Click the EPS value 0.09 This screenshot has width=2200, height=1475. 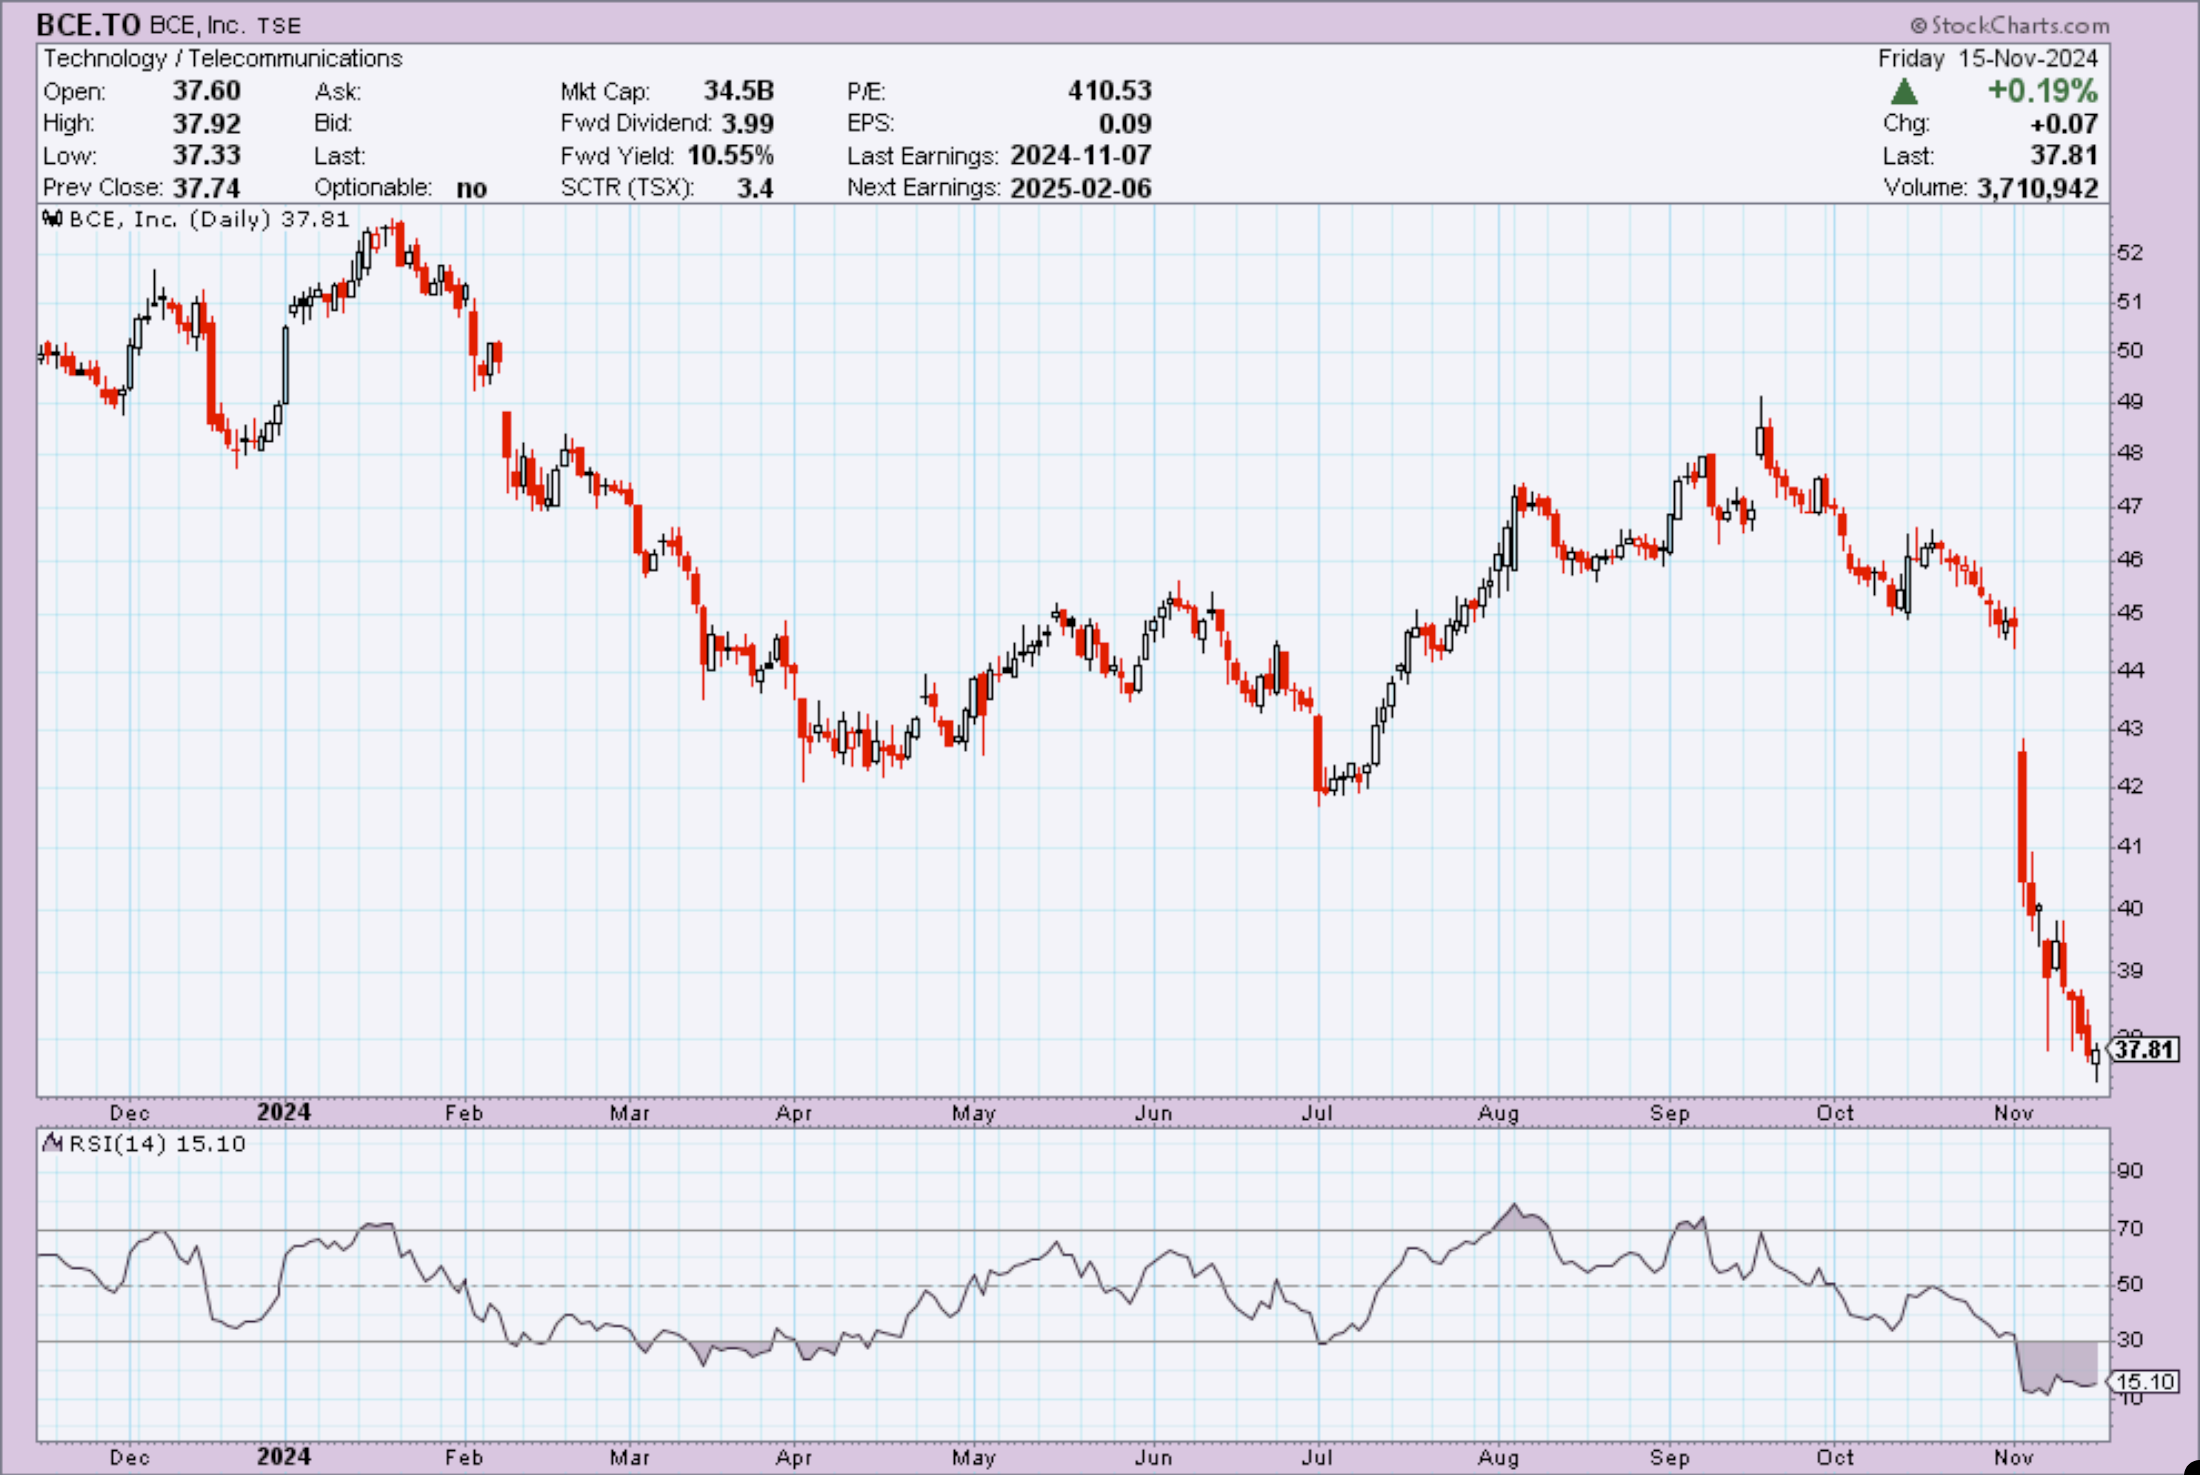(1125, 123)
